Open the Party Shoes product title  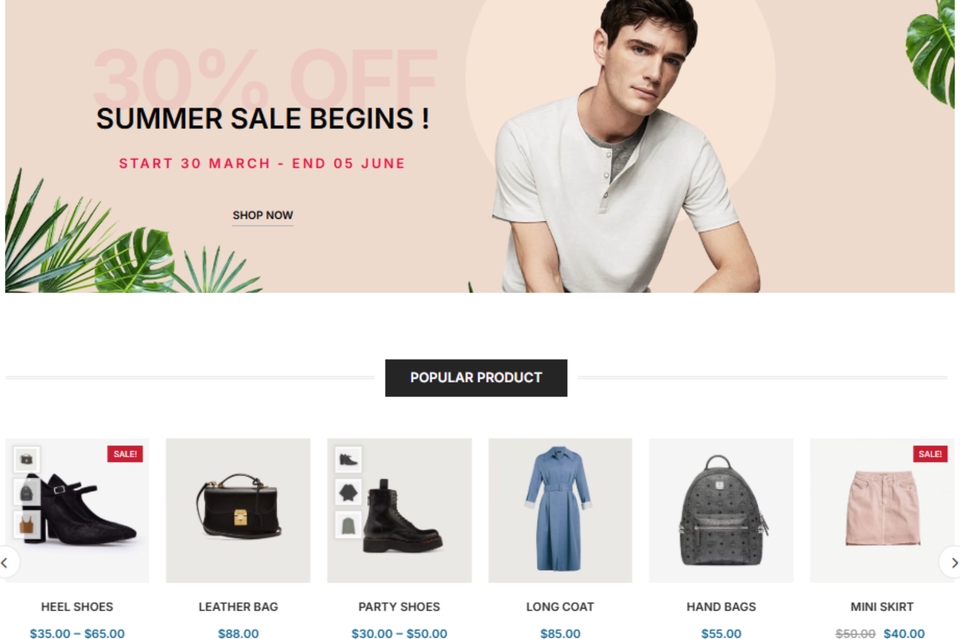click(x=399, y=607)
